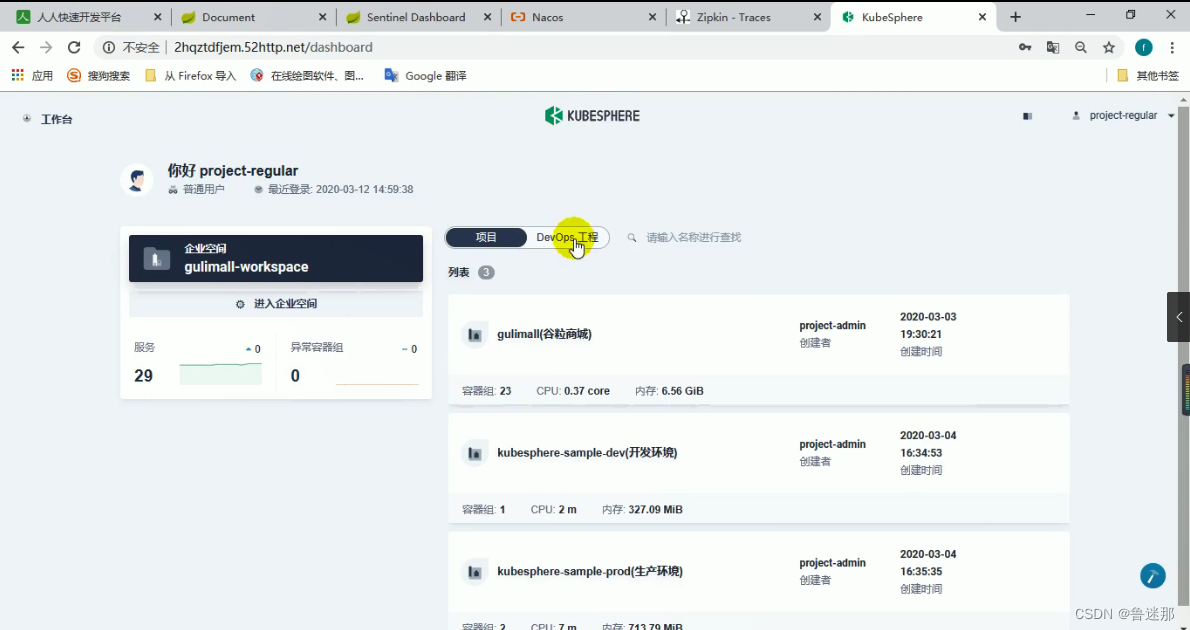Click the translate page icon
1190x630 pixels.
pos(1053,47)
